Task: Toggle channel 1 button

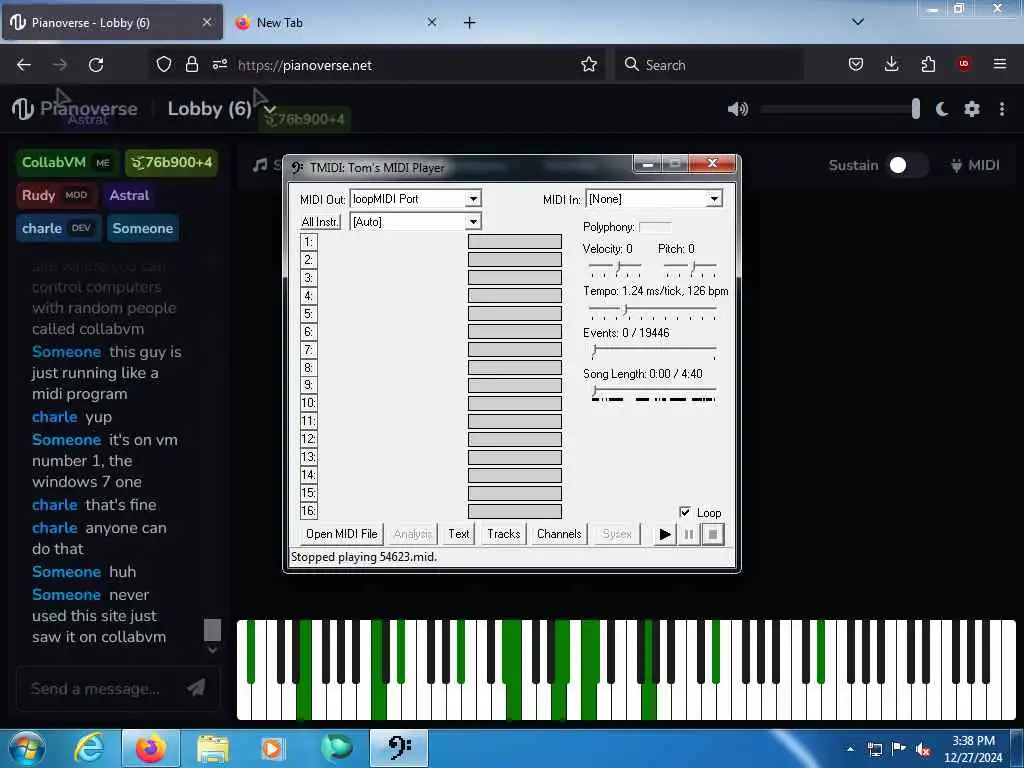Action: pyautogui.click(x=308, y=242)
